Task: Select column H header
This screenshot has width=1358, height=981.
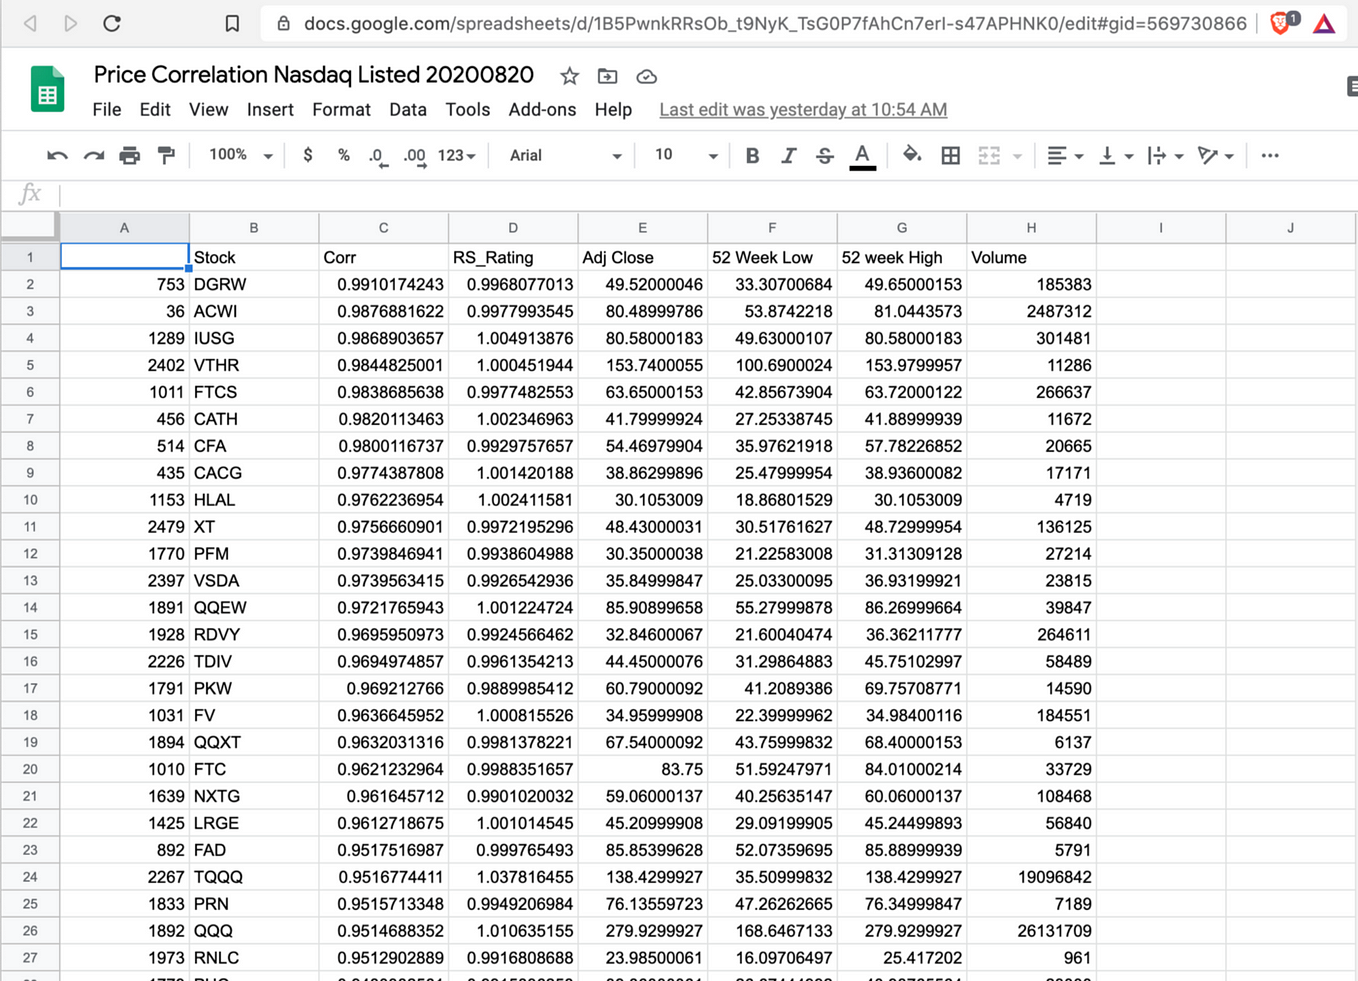Action: 1031,228
